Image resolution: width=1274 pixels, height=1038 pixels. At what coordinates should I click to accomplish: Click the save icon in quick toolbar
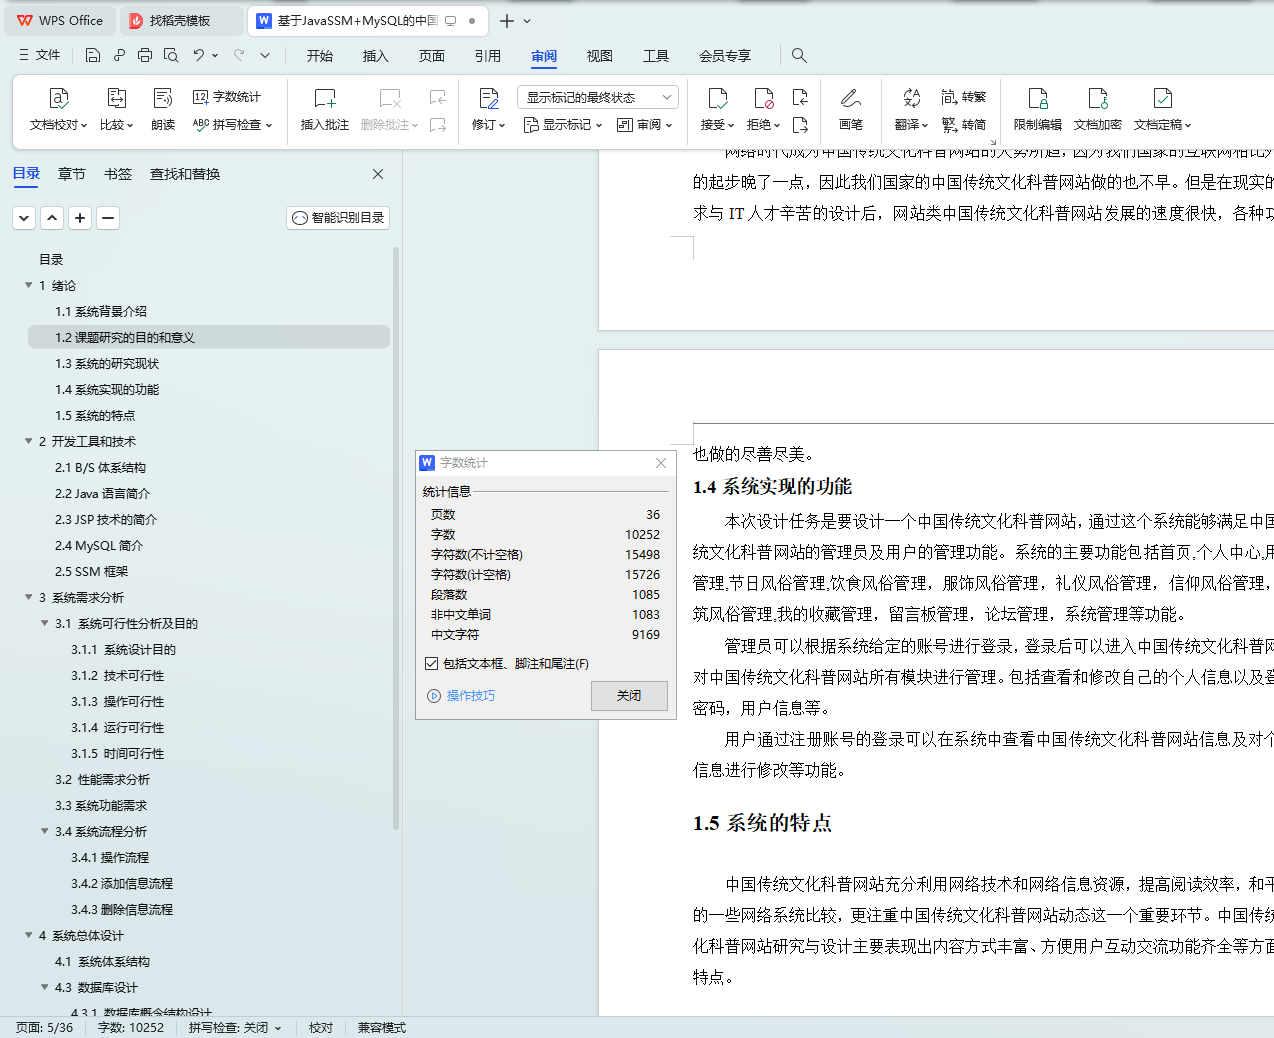click(93, 55)
